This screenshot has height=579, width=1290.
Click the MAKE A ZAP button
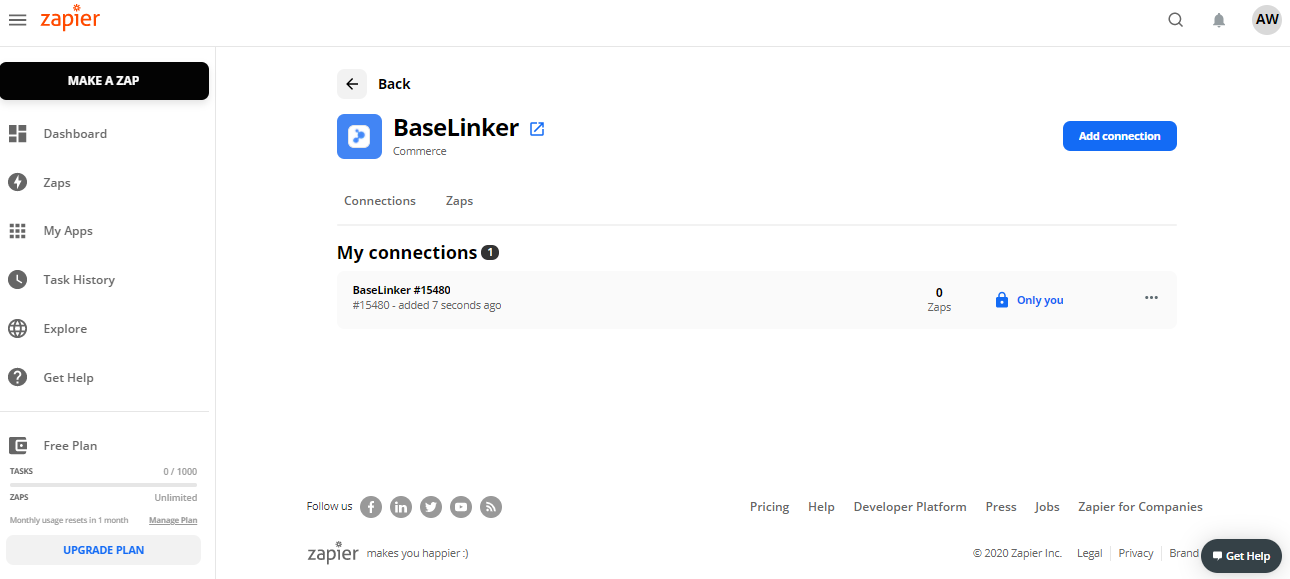pos(104,81)
